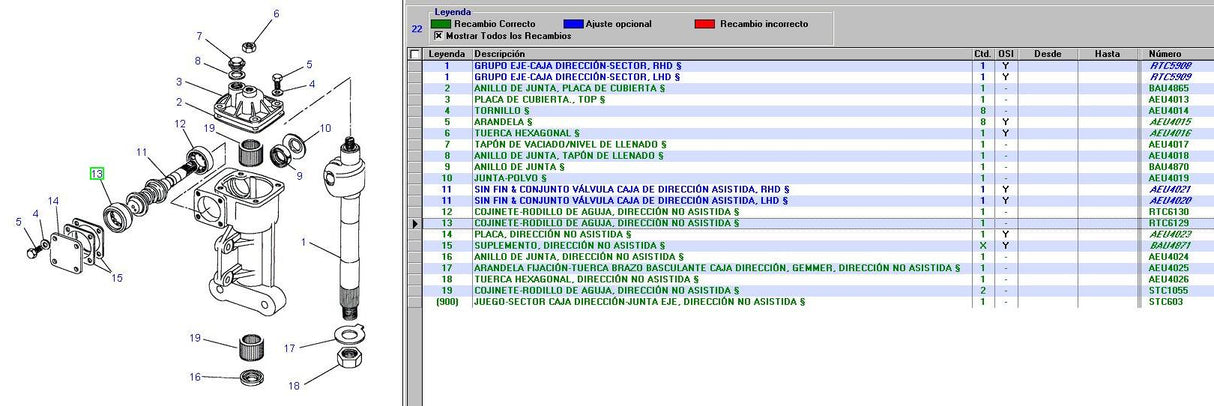Viewport: 1214px width, 406px height.
Task: Click the OSI column header
Action: tap(1006, 54)
